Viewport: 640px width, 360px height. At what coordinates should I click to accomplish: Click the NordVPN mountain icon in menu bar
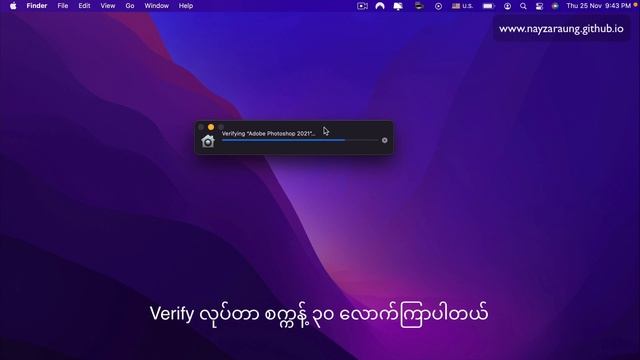[380, 6]
